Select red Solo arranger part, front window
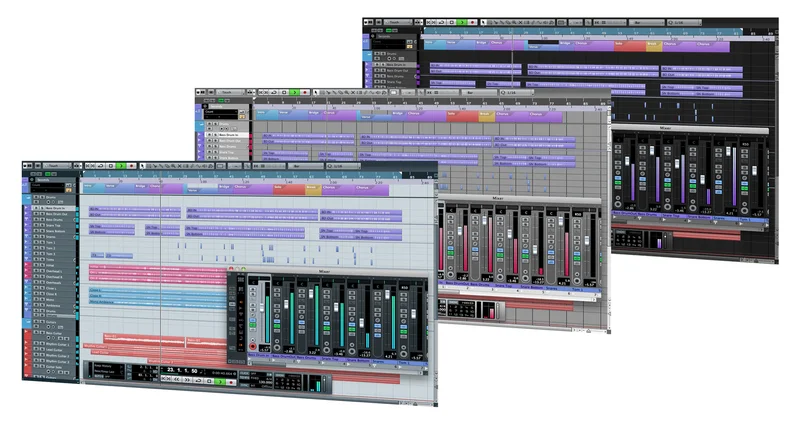Image resolution: width=800 pixels, height=426 pixels. (289, 189)
